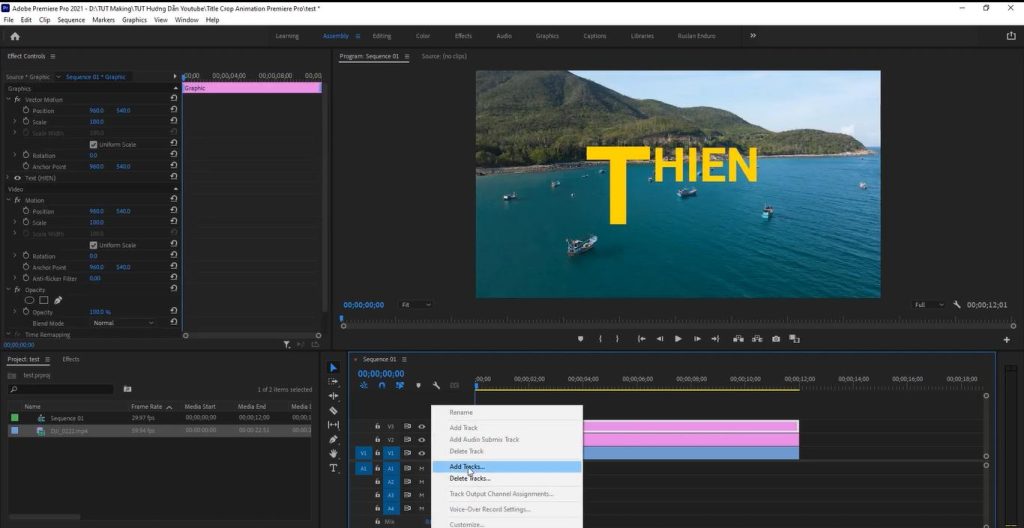Reset Vector Motion Position parameter

[174, 110]
